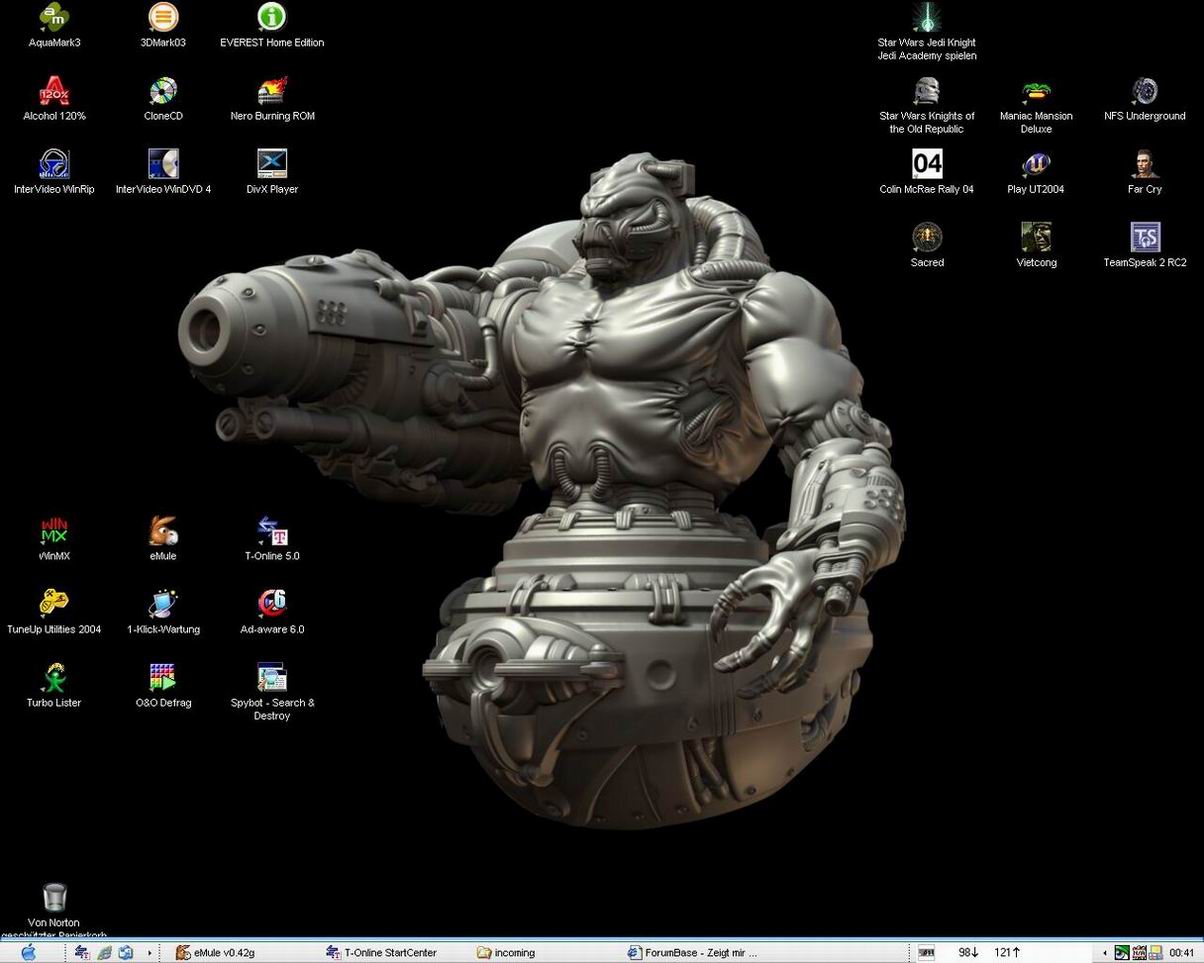
Task: Click the Play UT2004 icon
Action: point(1036,164)
